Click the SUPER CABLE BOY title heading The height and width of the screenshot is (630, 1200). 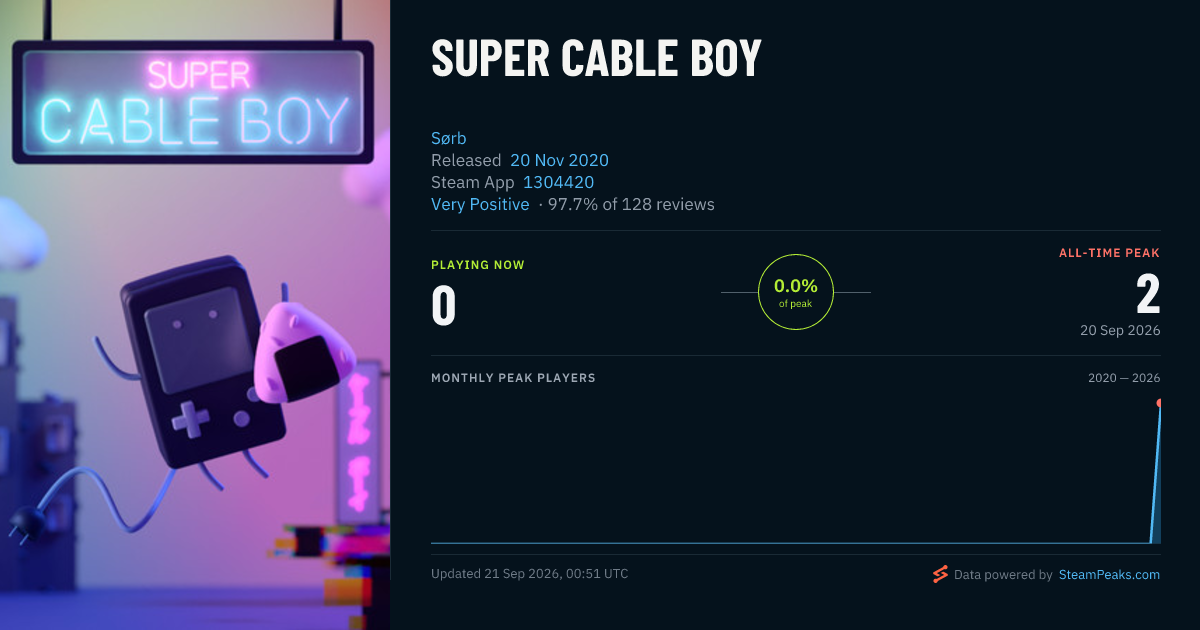pos(596,59)
